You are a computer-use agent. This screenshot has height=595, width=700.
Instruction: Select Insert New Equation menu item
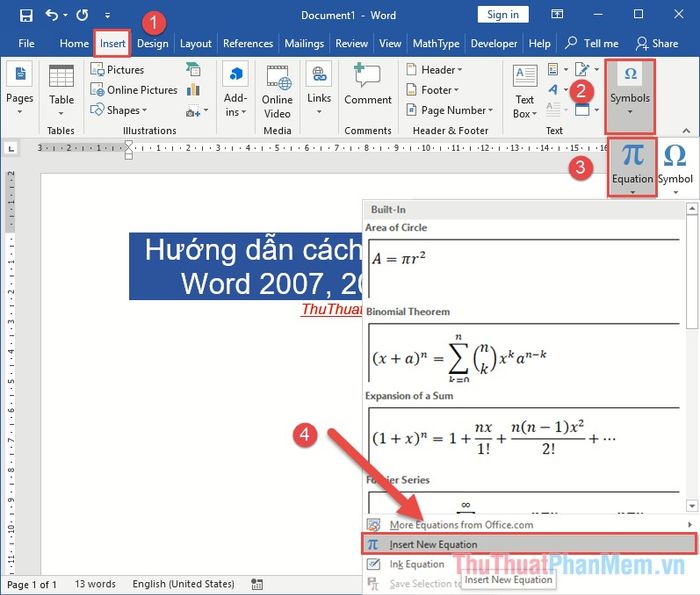pos(433,544)
